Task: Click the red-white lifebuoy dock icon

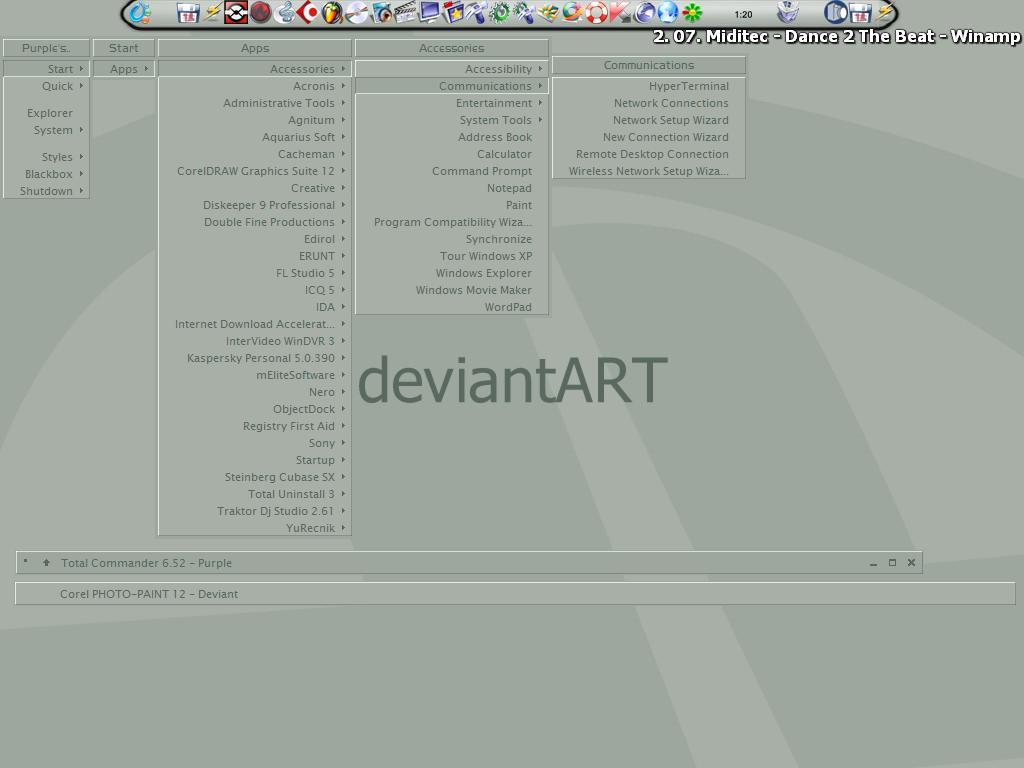Action: (x=595, y=13)
